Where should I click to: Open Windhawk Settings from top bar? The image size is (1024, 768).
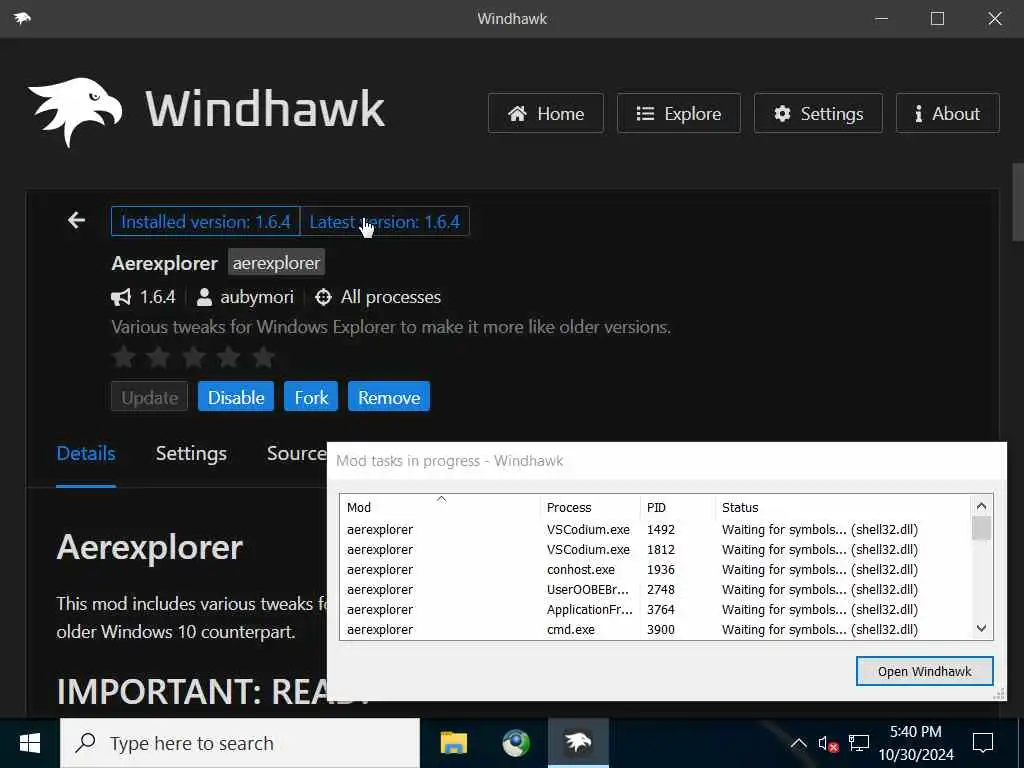click(818, 114)
